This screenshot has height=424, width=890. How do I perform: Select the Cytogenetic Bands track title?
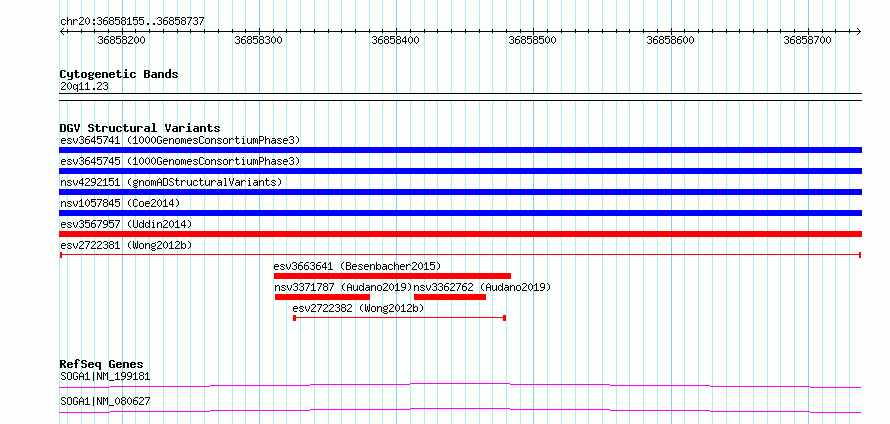click(119, 74)
